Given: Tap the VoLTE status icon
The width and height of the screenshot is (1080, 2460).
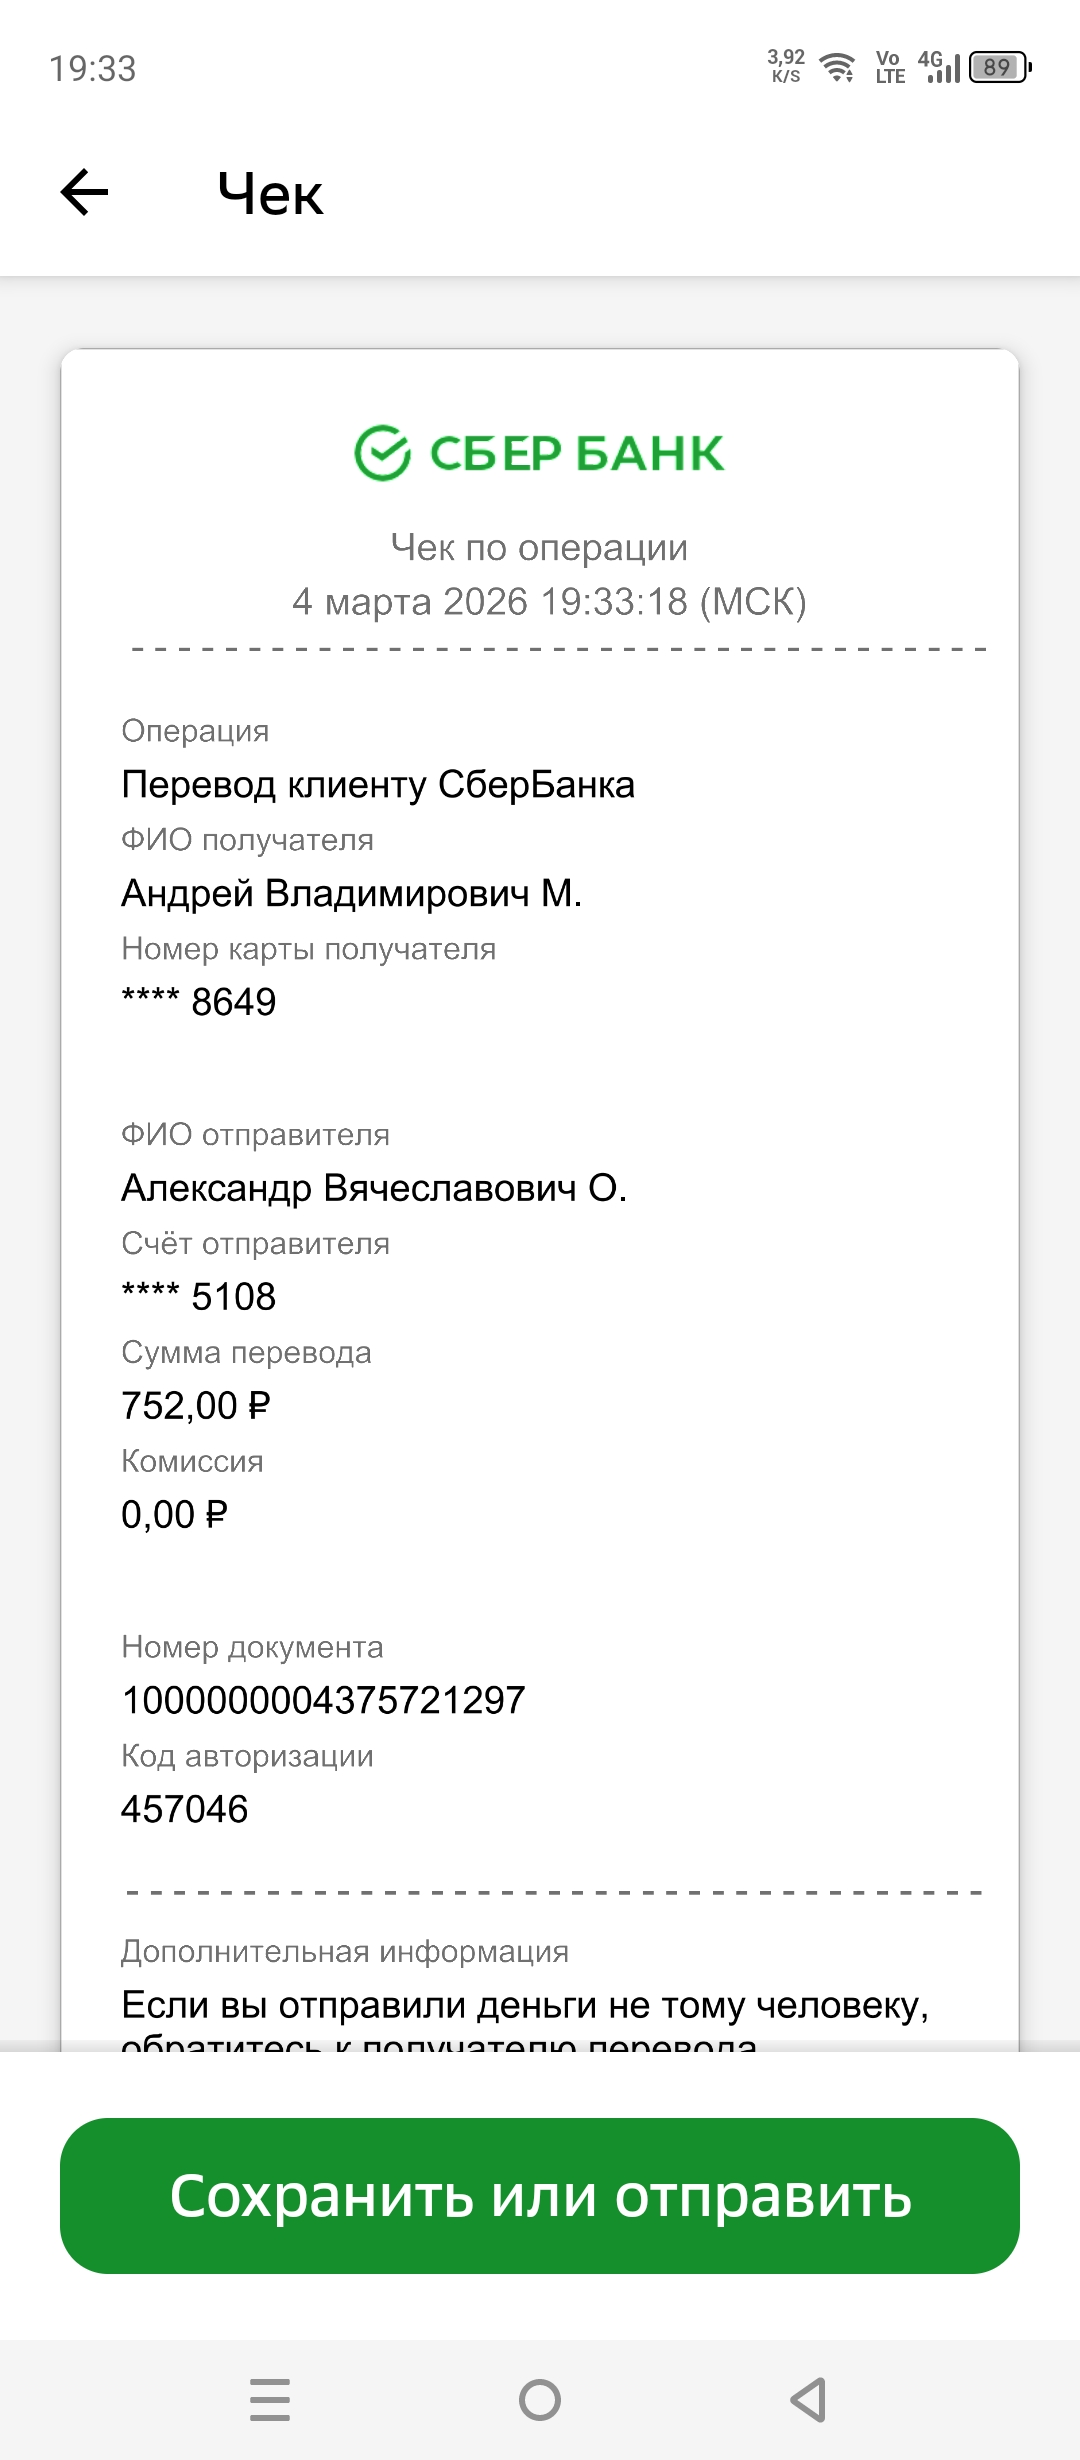Looking at the screenshot, I should 889,67.
